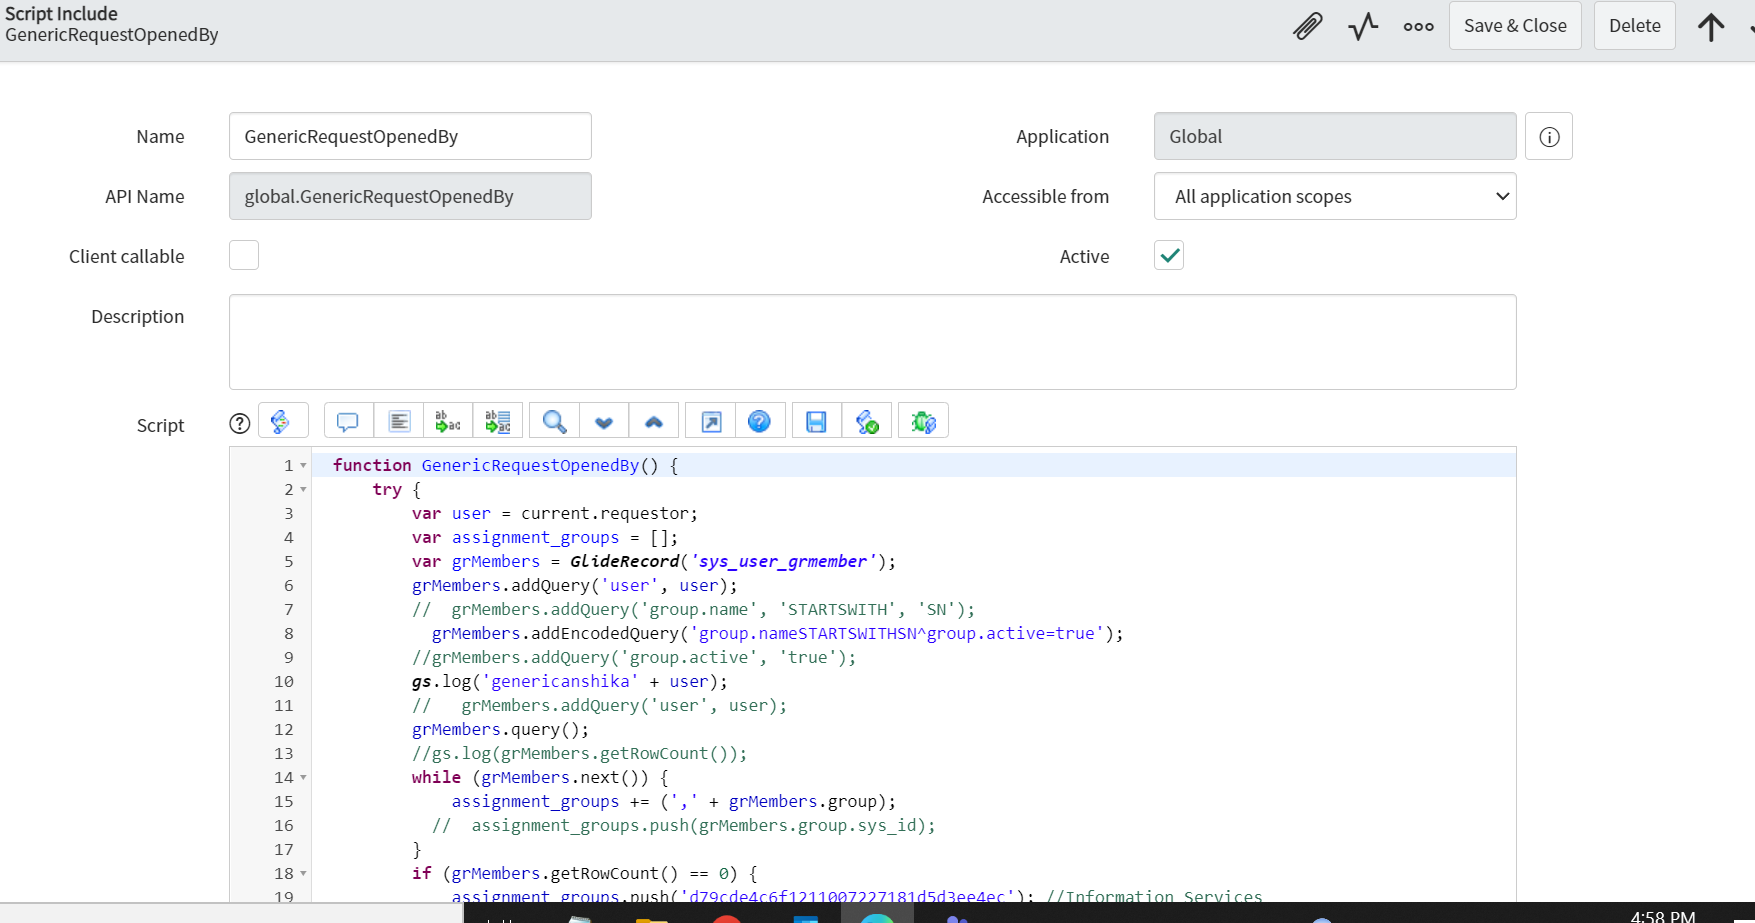Launch the script debugger bug icon
Image resolution: width=1755 pixels, height=923 pixels.
(x=923, y=420)
